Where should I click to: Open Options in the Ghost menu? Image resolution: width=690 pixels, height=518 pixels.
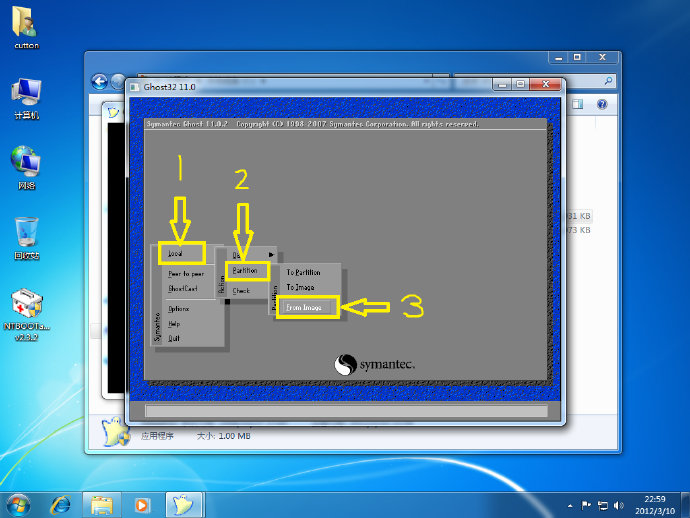[x=179, y=309]
